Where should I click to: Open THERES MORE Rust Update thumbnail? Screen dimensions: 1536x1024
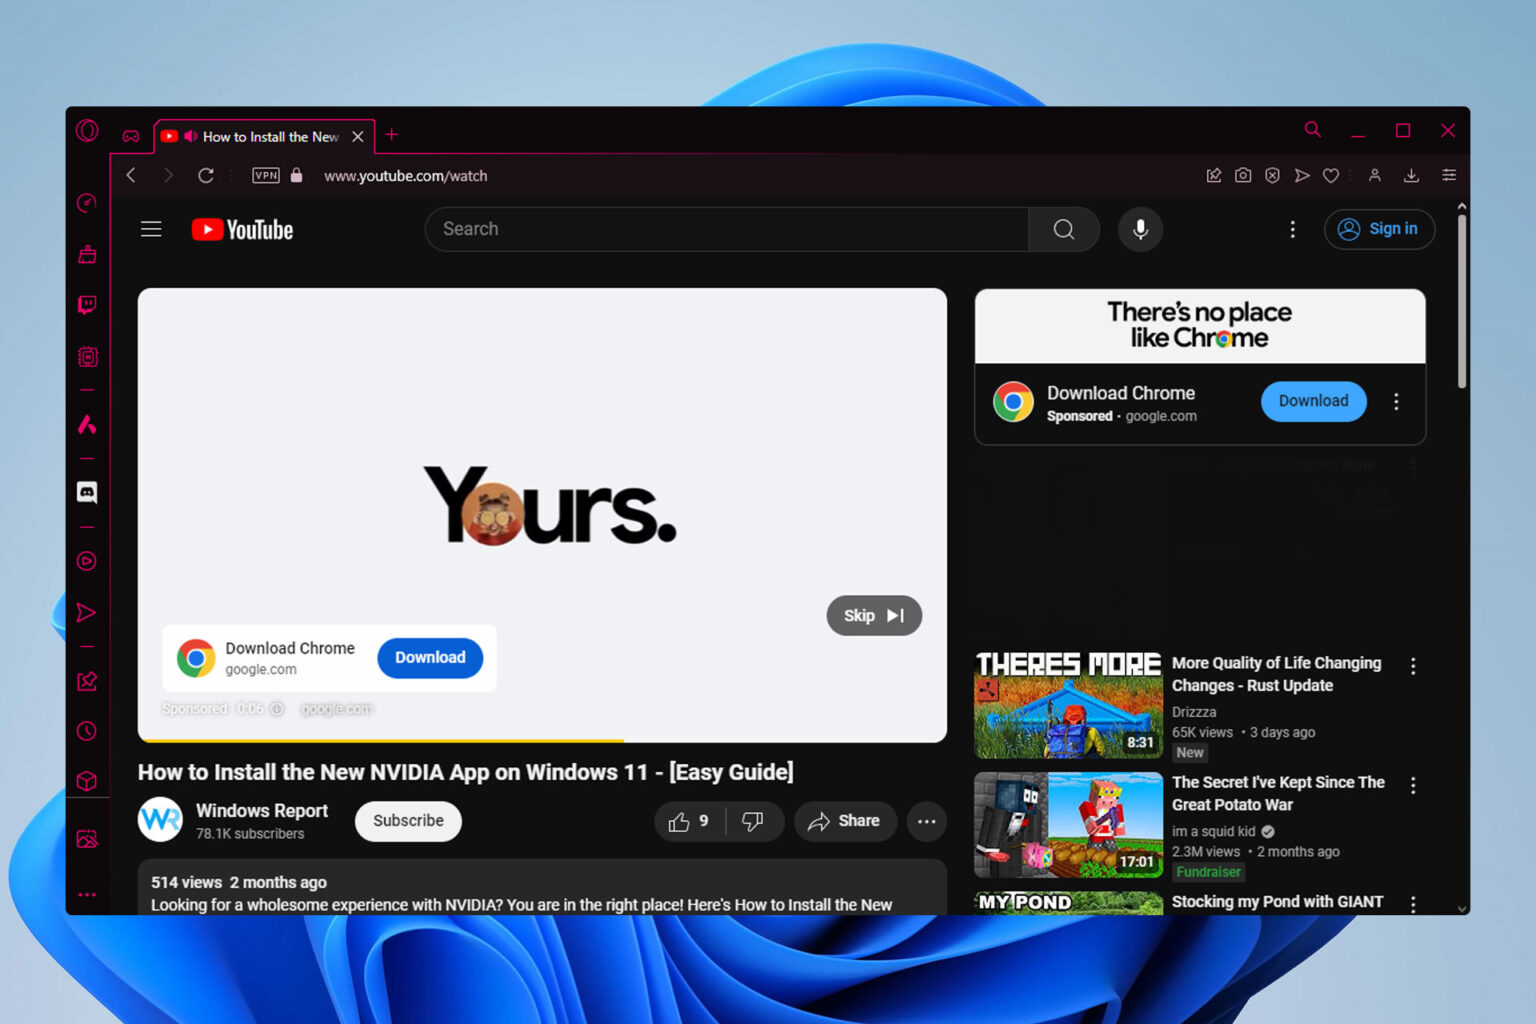pos(1068,705)
